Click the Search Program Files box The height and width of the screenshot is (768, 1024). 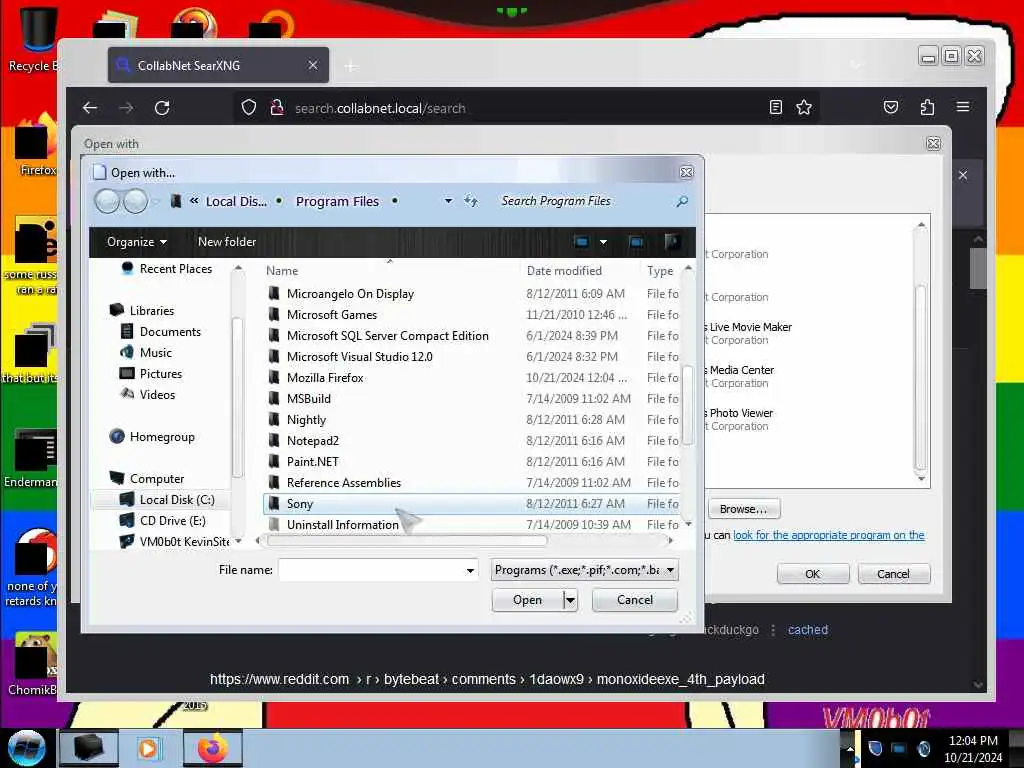pyautogui.click(x=584, y=201)
